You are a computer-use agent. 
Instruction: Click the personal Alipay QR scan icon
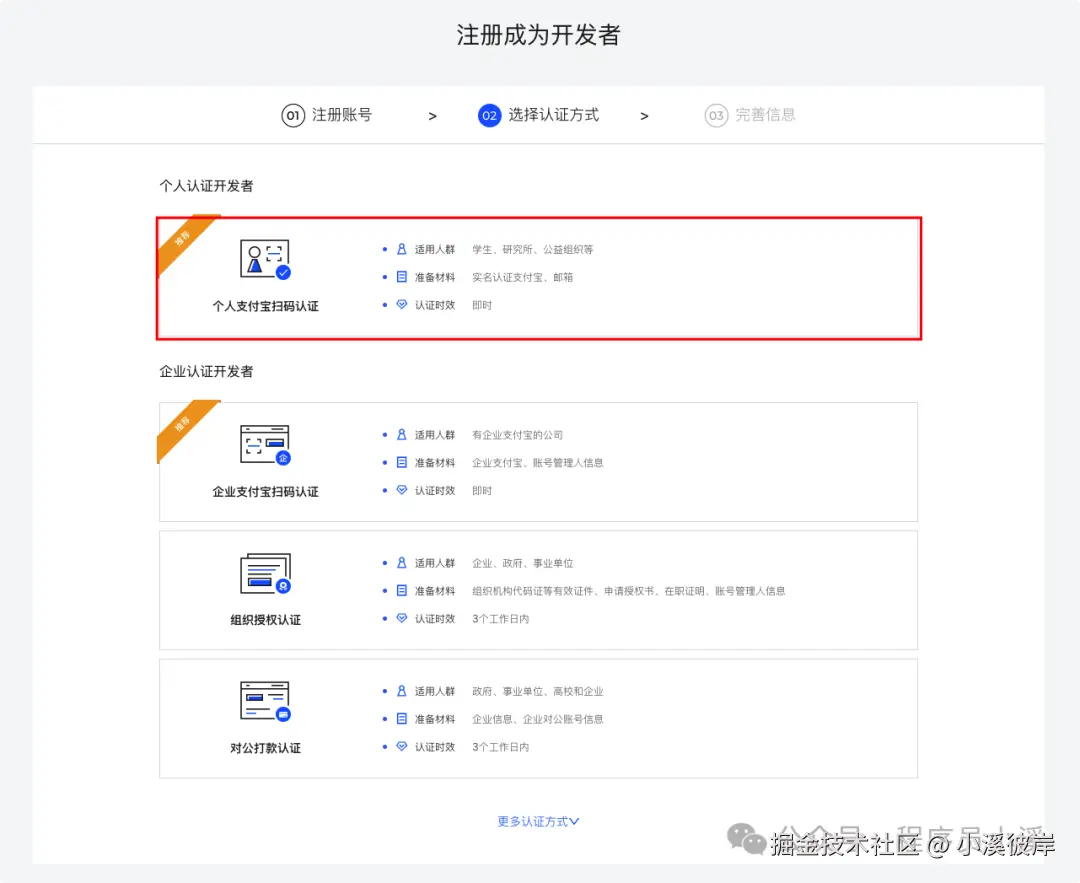pos(265,260)
